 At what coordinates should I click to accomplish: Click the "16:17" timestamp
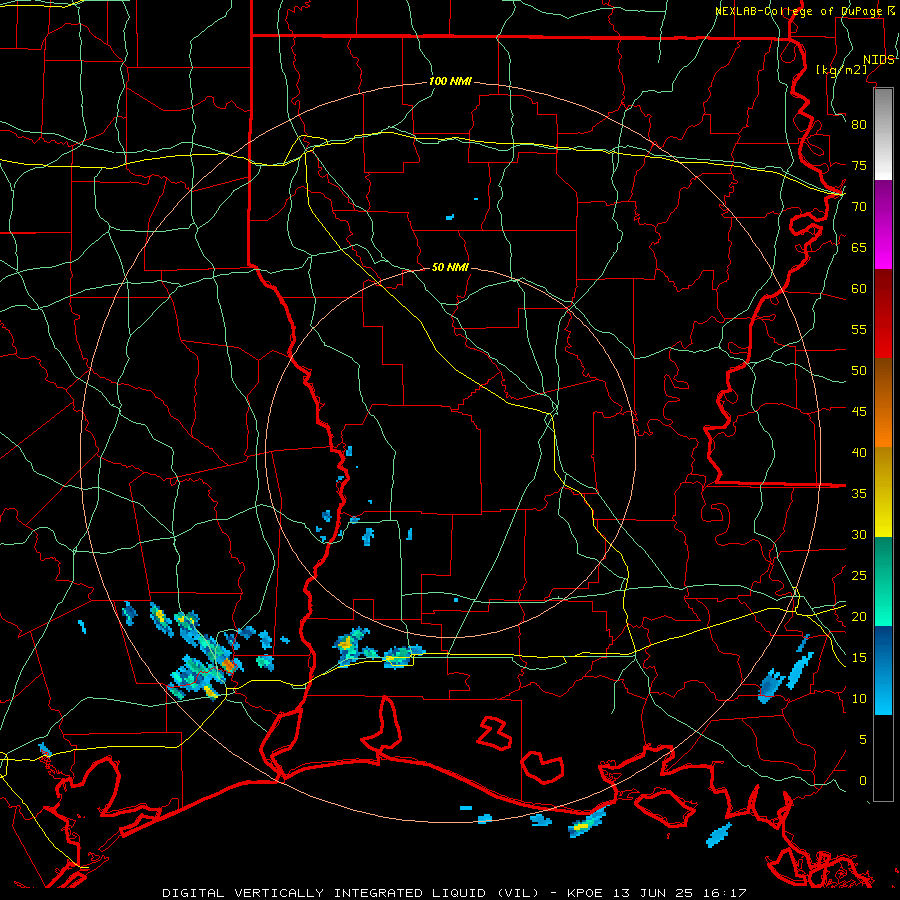tap(726, 893)
